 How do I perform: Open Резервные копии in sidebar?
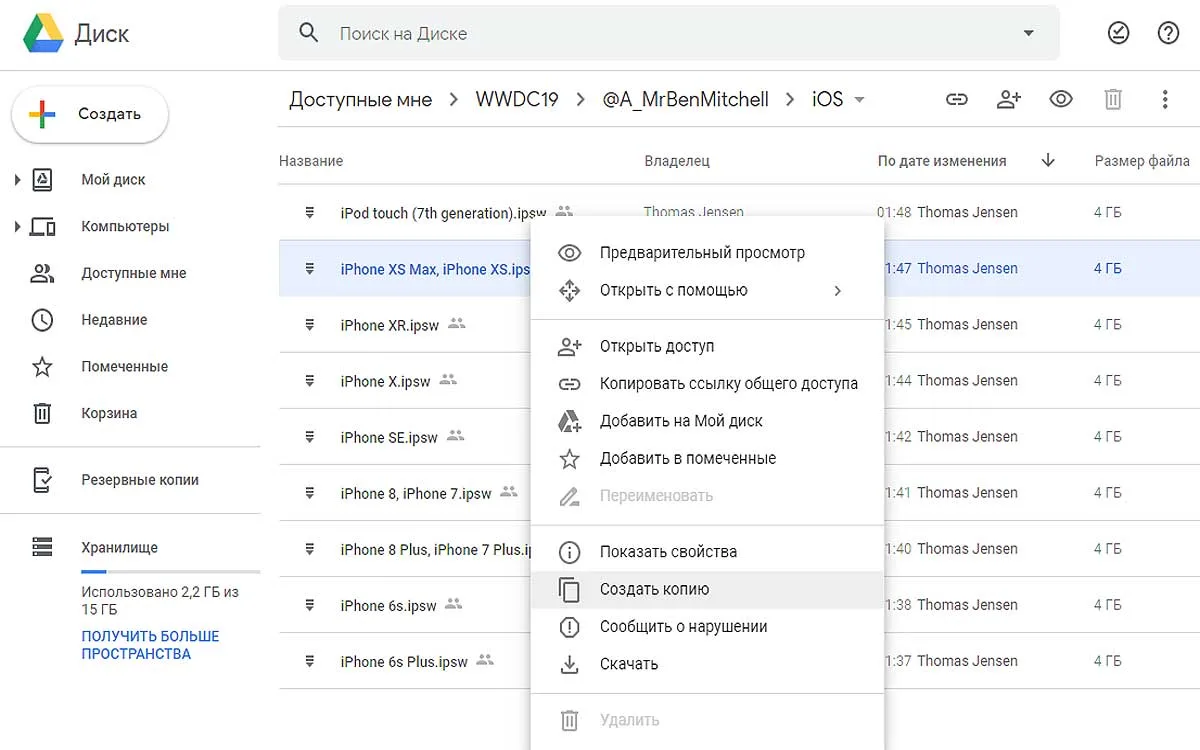click(x=140, y=480)
